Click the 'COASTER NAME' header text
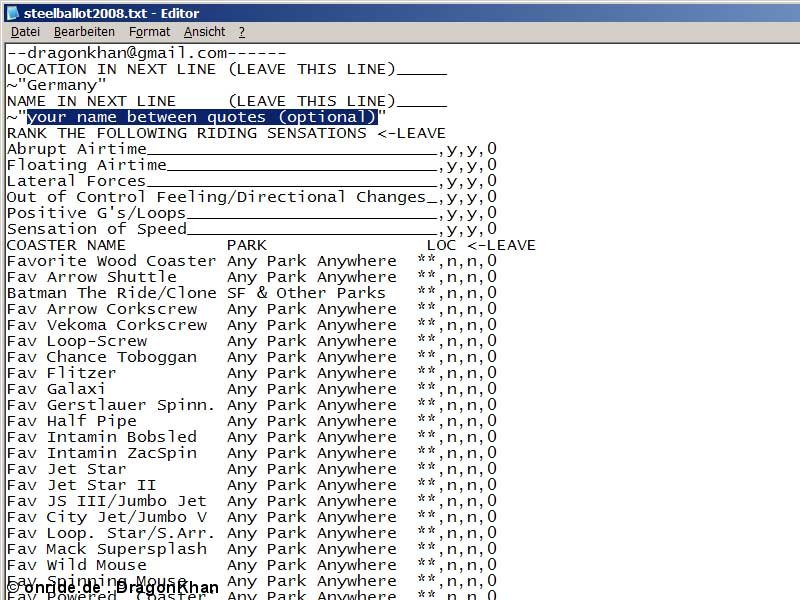Image resolution: width=800 pixels, height=600 pixels. pos(66,245)
